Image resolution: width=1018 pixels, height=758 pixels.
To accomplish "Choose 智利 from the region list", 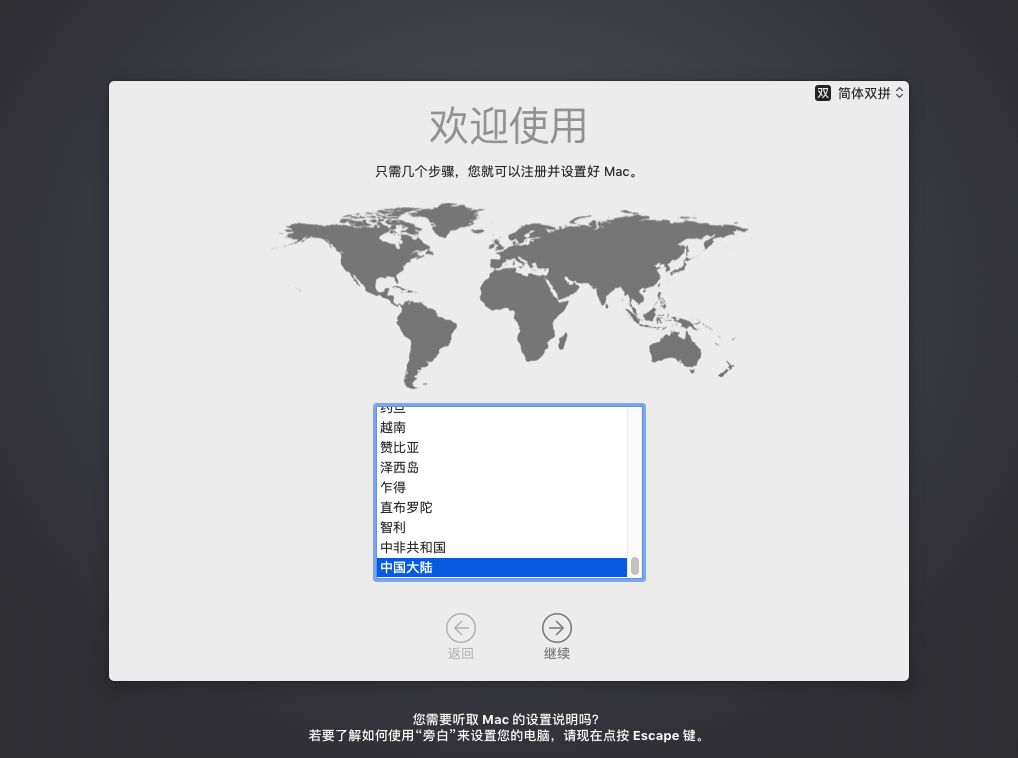I will [x=393, y=527].
